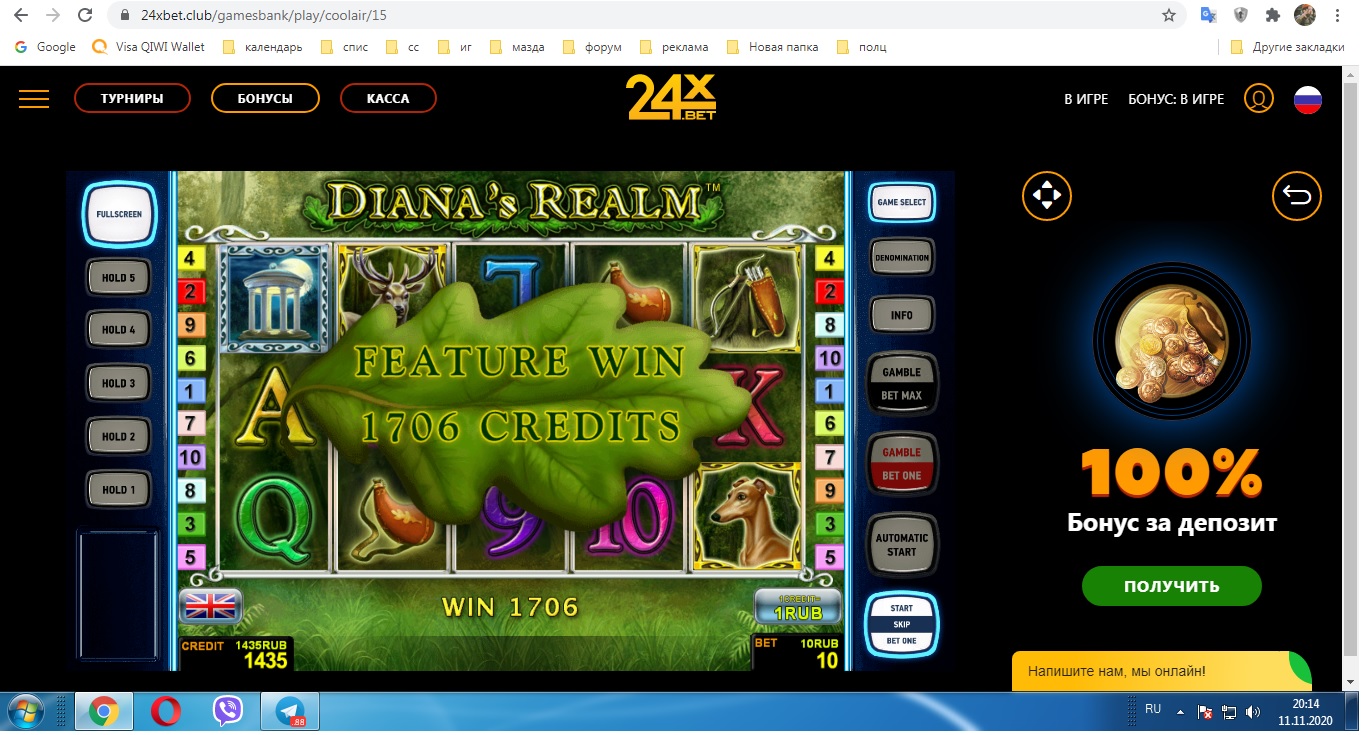This screenshot has width=1361, height=735.
Task: Toggle game FULLSCREEN button
Action: coord(119,214)
